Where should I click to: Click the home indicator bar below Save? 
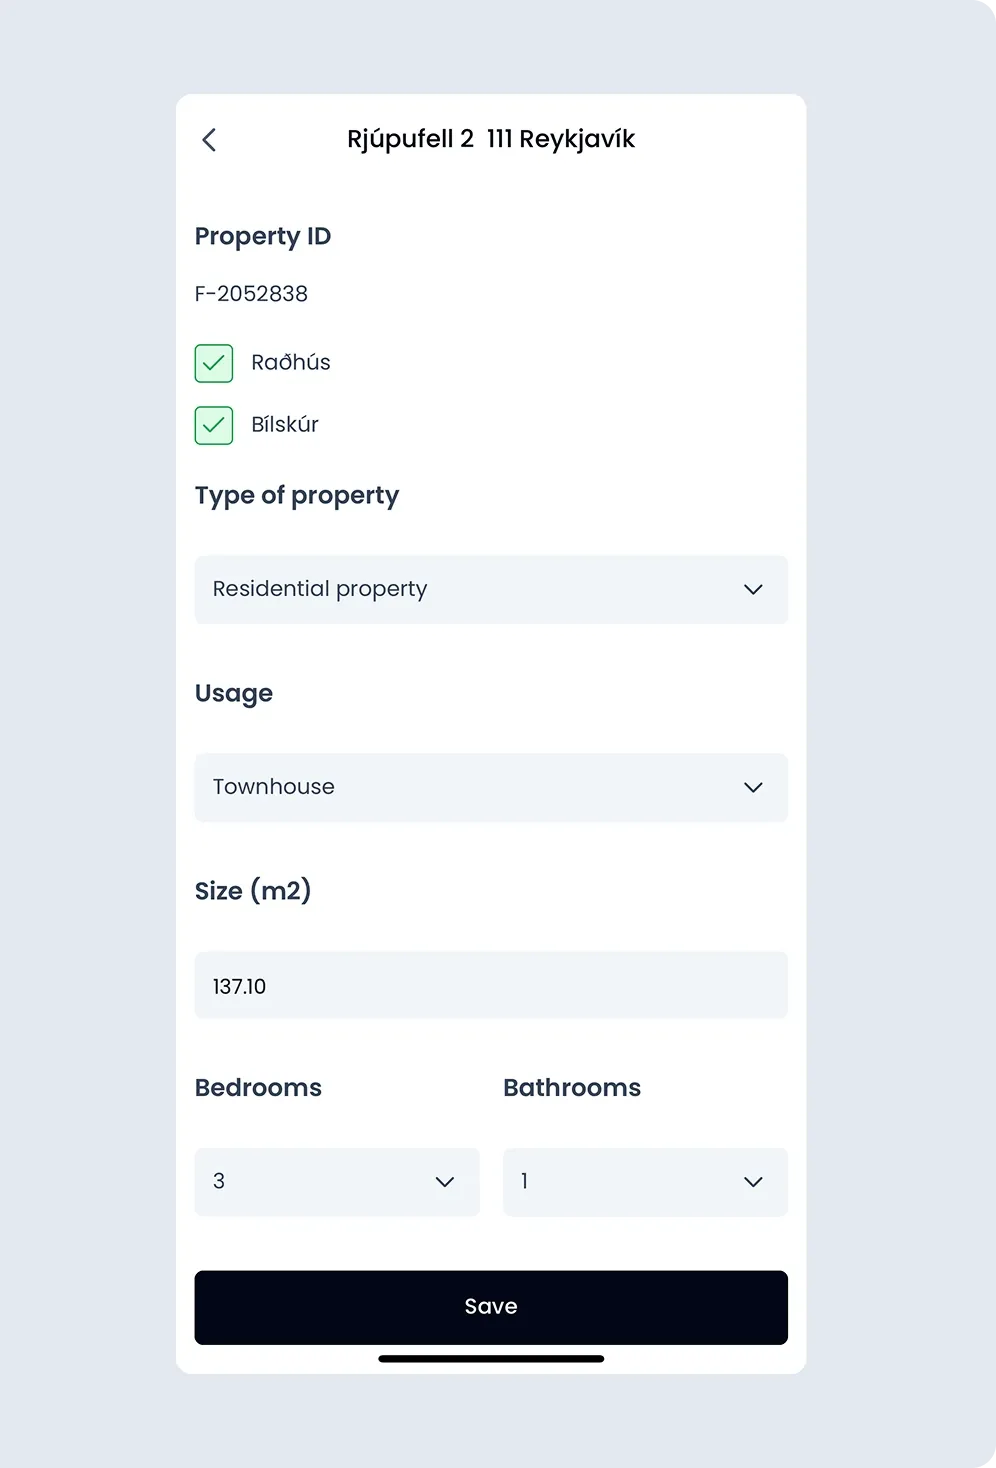click(491, 1359)
